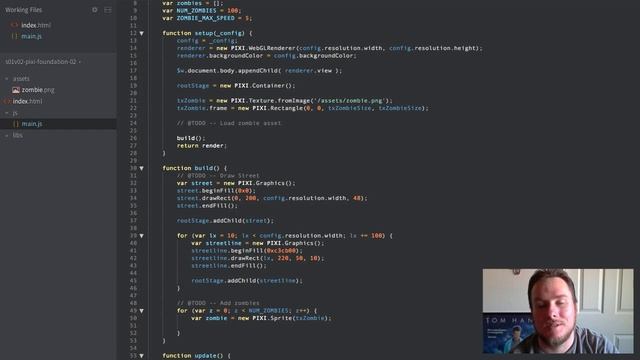Click the 'streetline.beginFill' line
Image resolution: width=640 pixels, height=360 pixels.
247,251
